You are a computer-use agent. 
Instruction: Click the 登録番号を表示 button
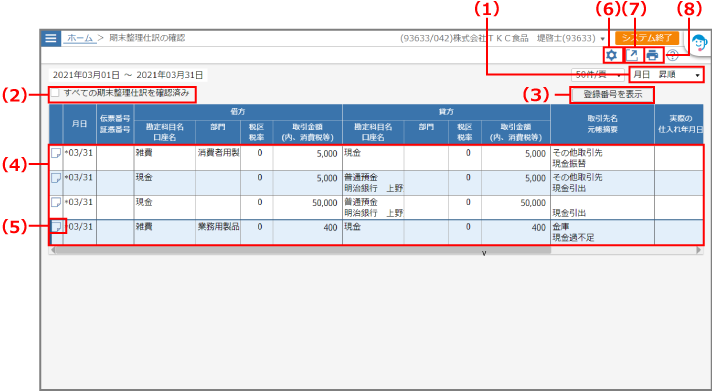(613, 94)
